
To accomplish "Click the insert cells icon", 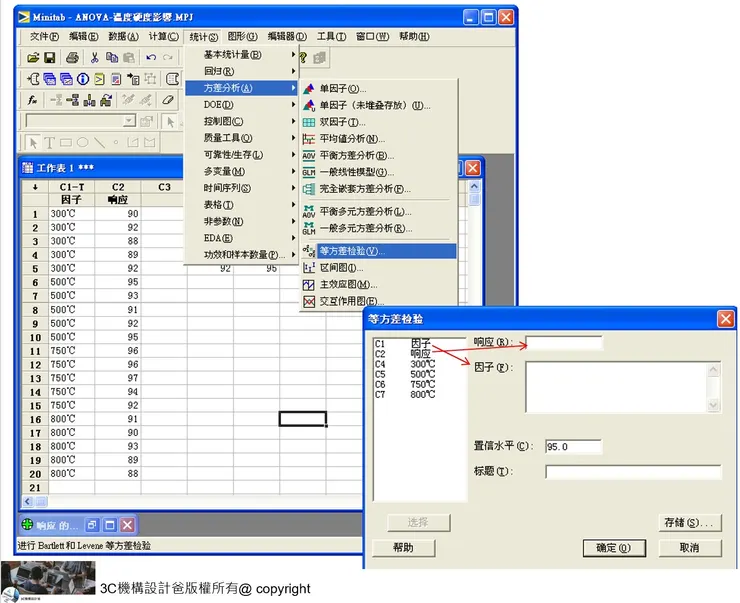I will click(x=56, y=100).
